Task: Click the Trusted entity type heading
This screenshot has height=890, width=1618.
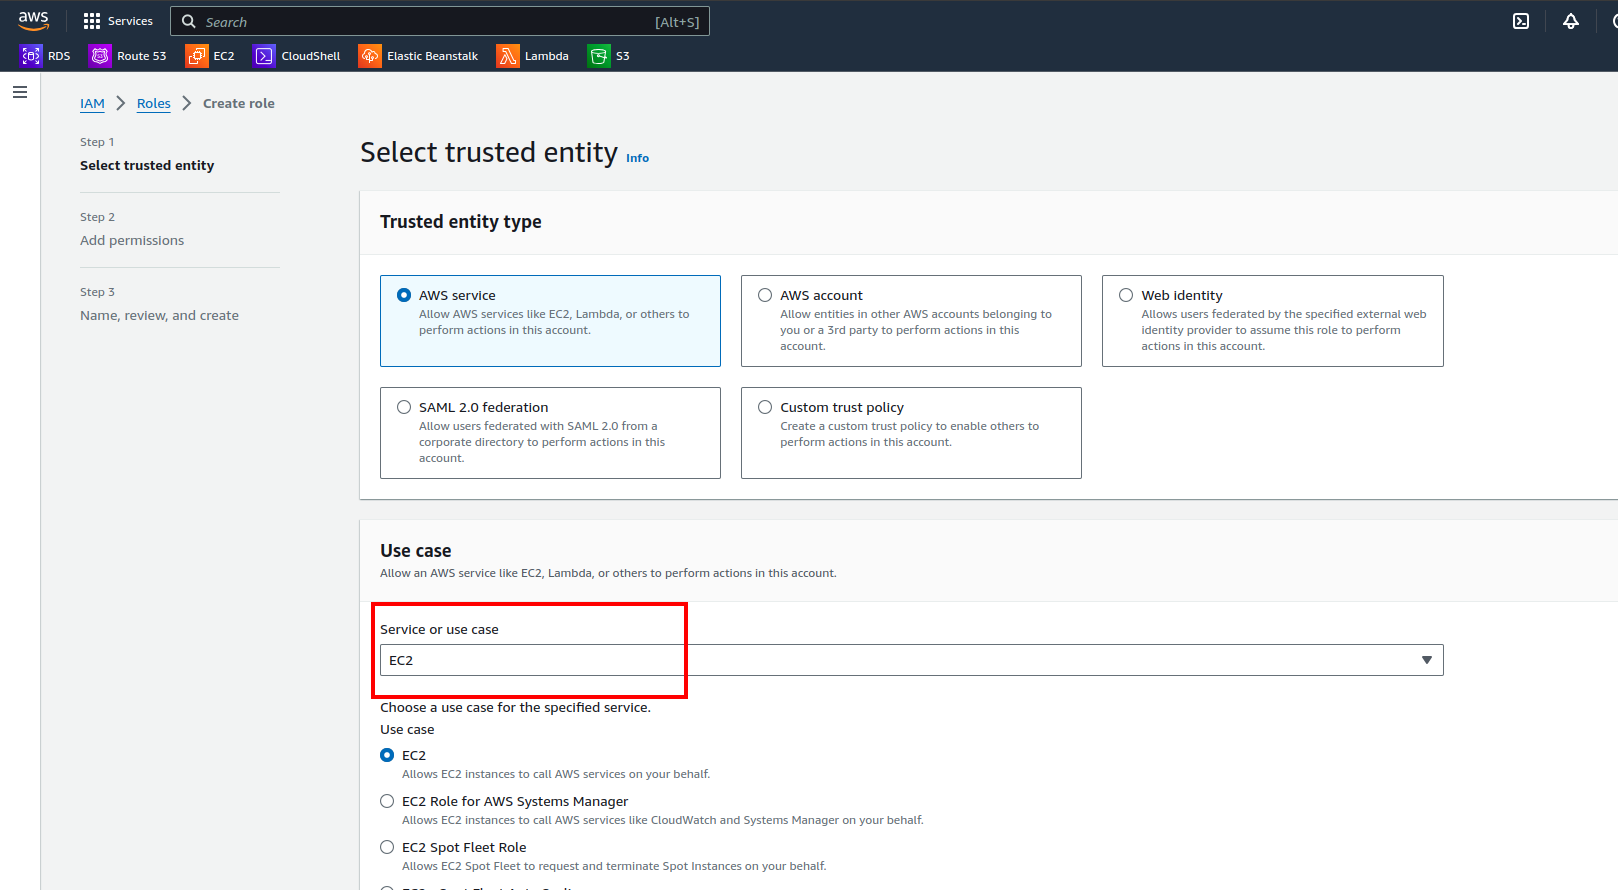Action: pos(461,222)
